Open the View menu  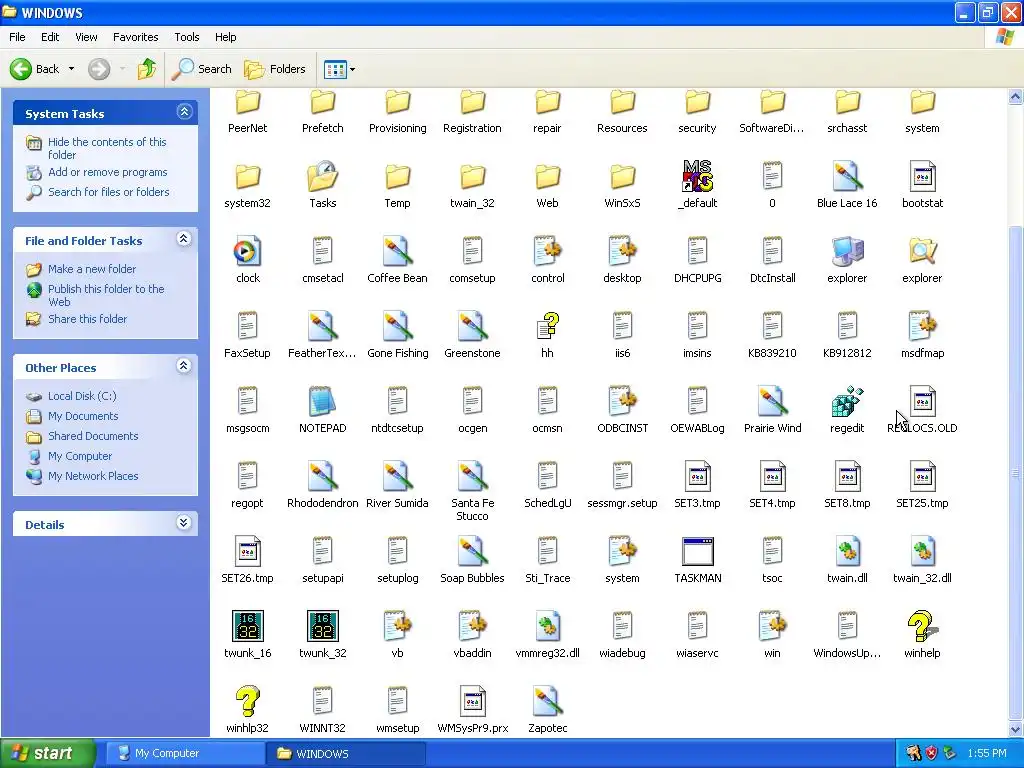click(x=86, y=37)
